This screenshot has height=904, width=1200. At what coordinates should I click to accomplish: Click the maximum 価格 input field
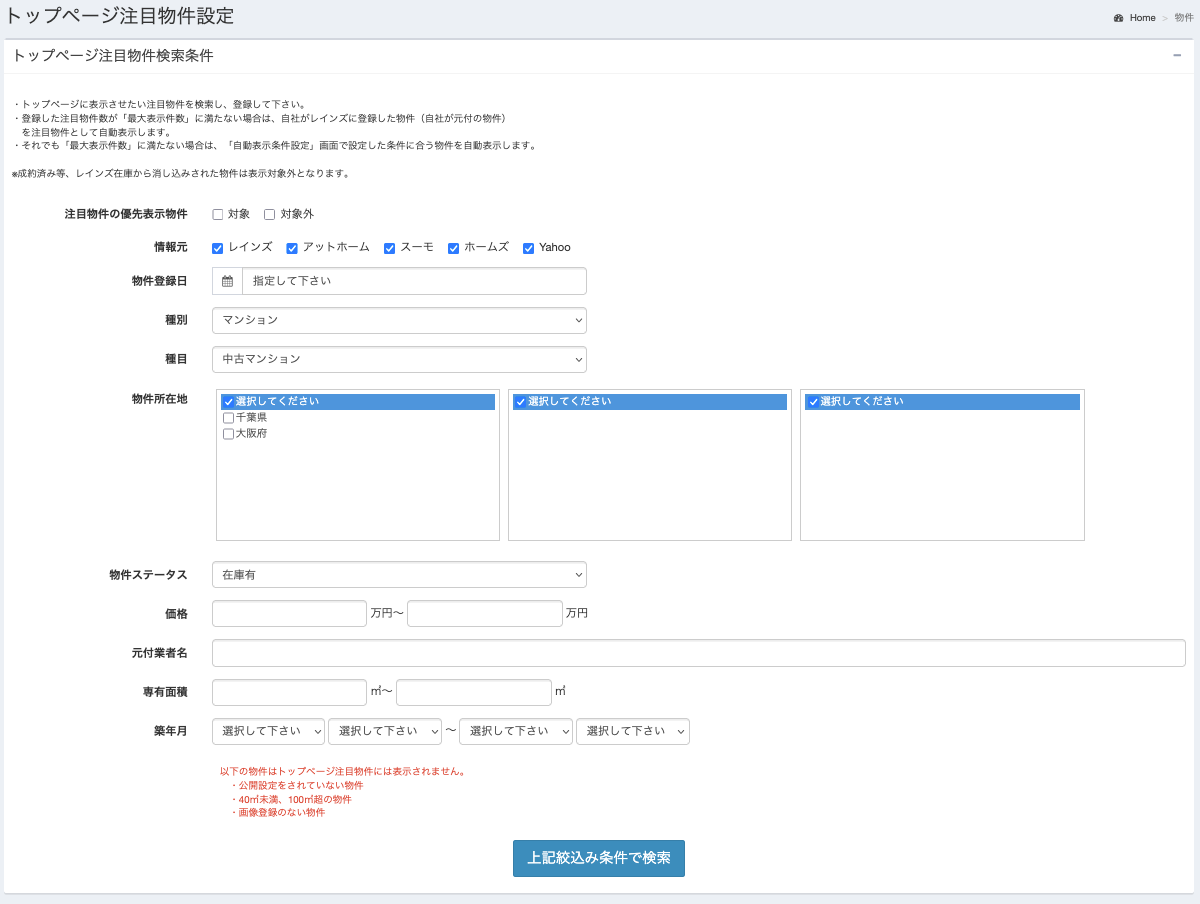click(x=485, y=613)
